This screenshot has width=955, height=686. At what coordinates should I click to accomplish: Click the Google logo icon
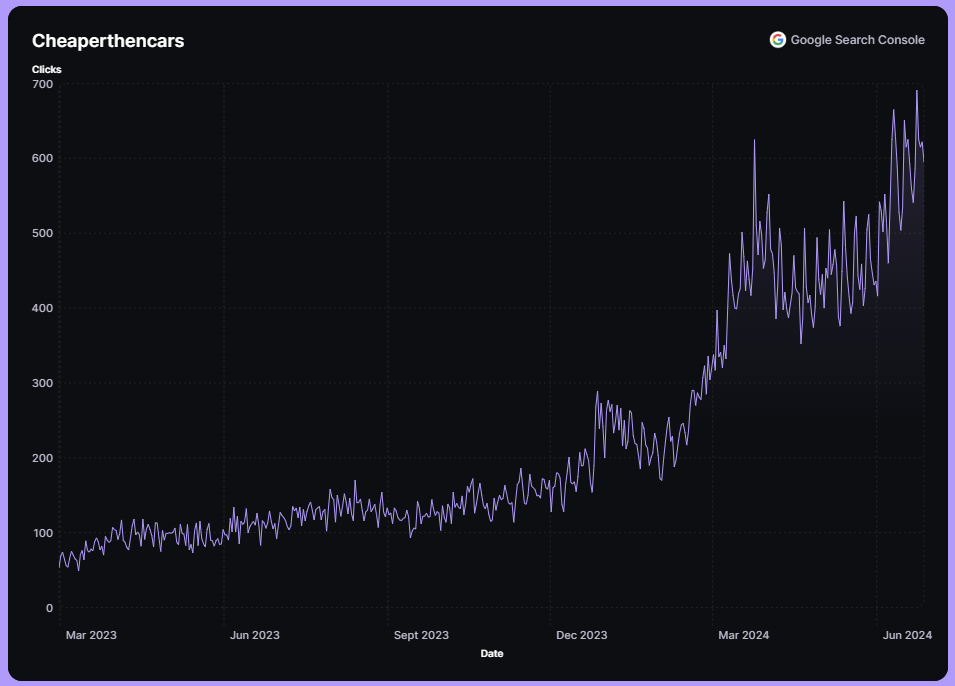tap(777, 40)
